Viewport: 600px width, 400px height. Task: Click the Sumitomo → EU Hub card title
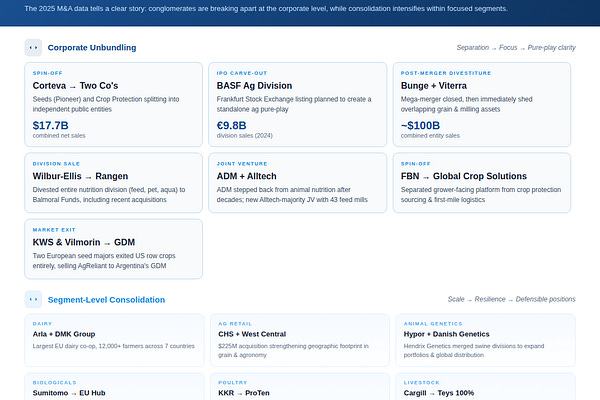[69, 393]
